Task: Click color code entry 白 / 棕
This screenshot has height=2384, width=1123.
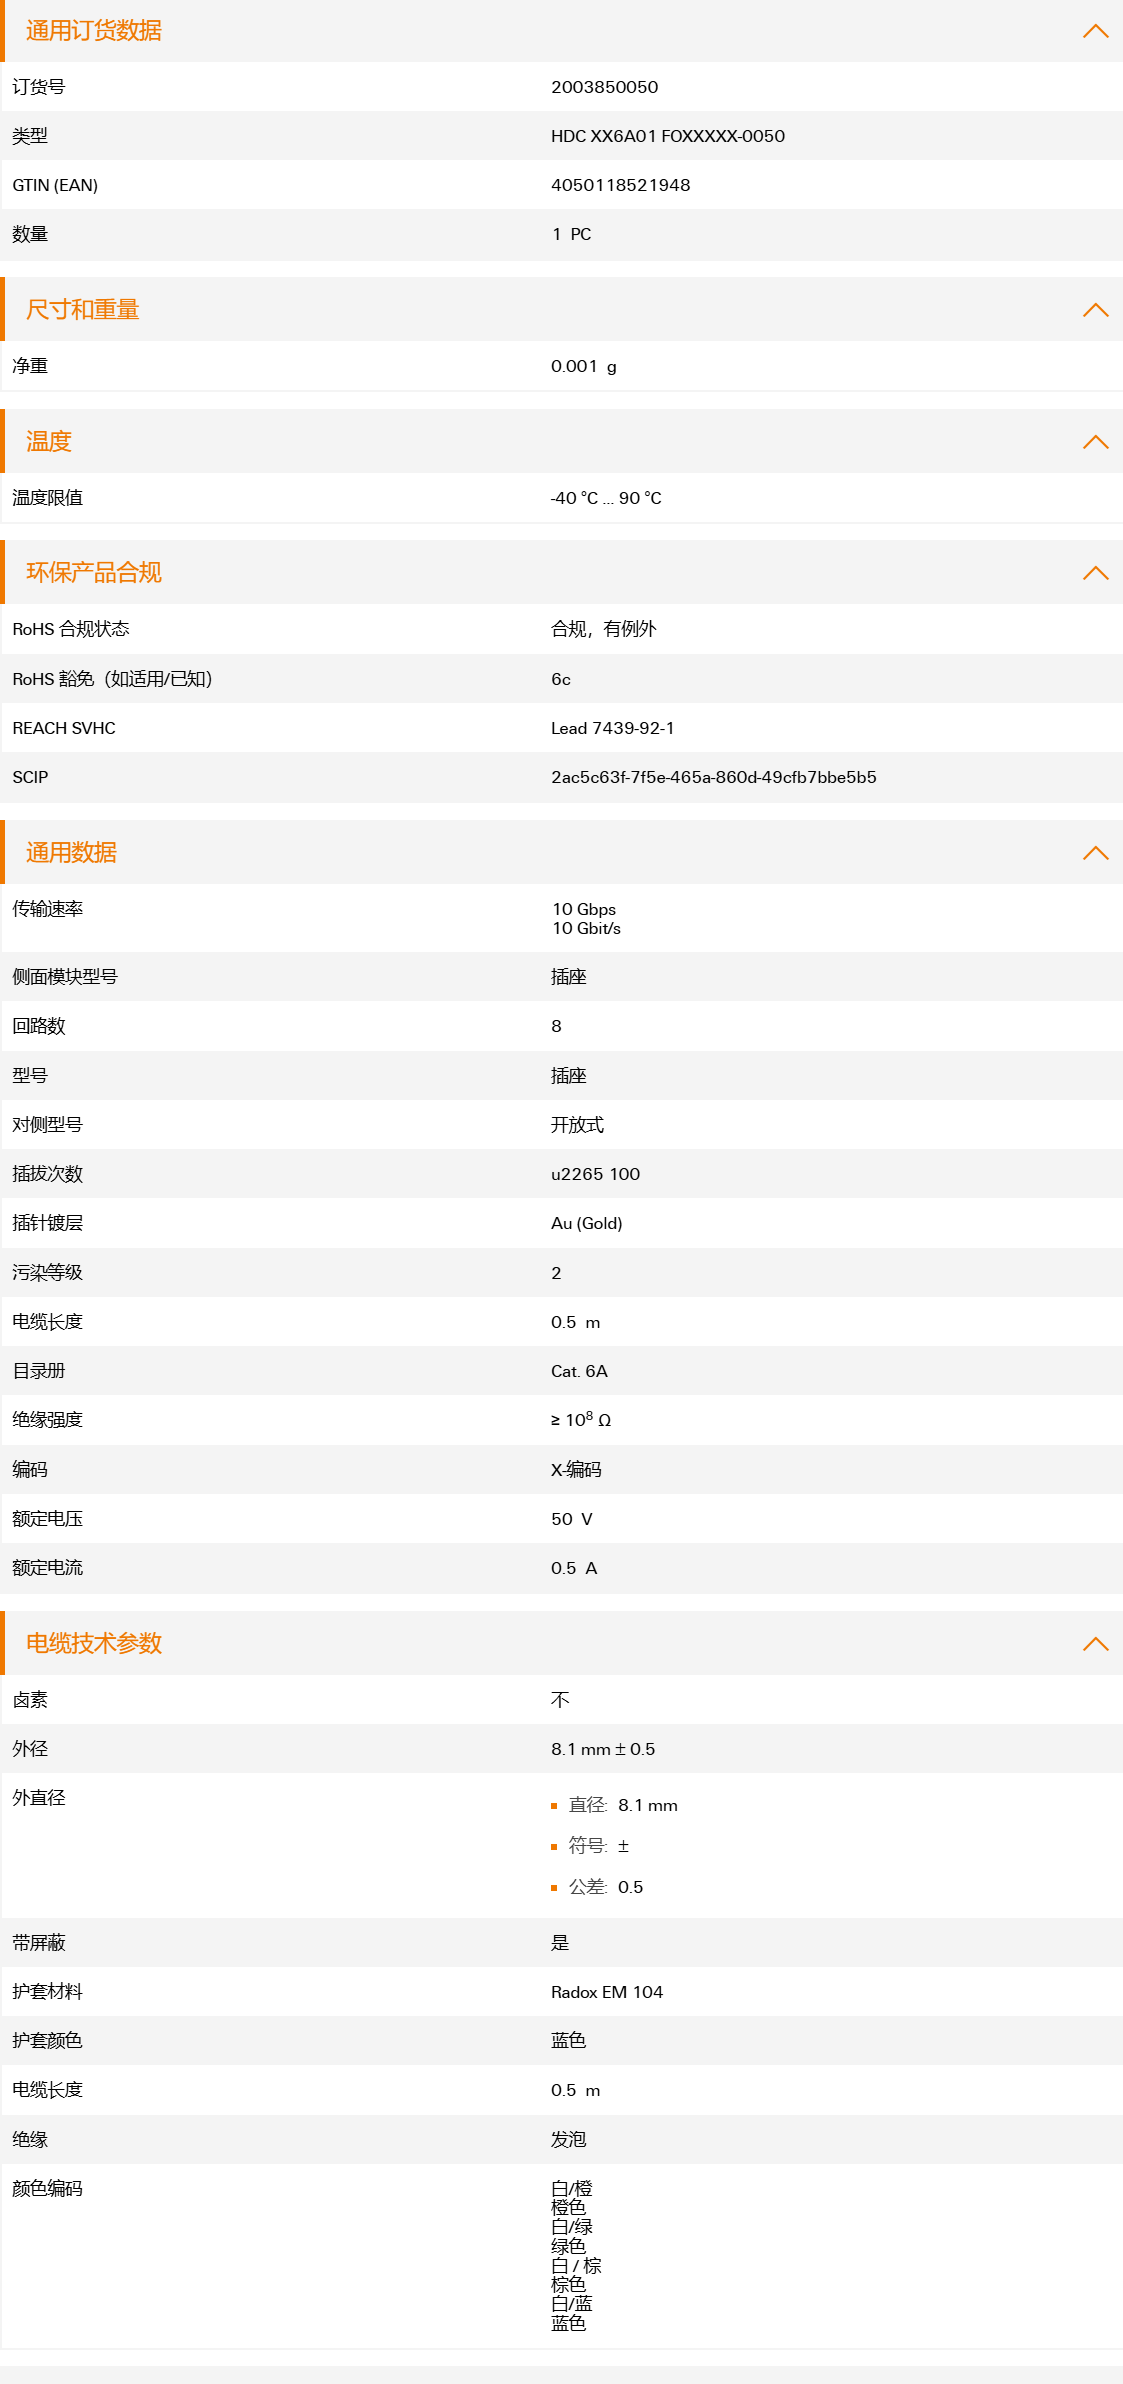Action: click(x=576, y=2266)
